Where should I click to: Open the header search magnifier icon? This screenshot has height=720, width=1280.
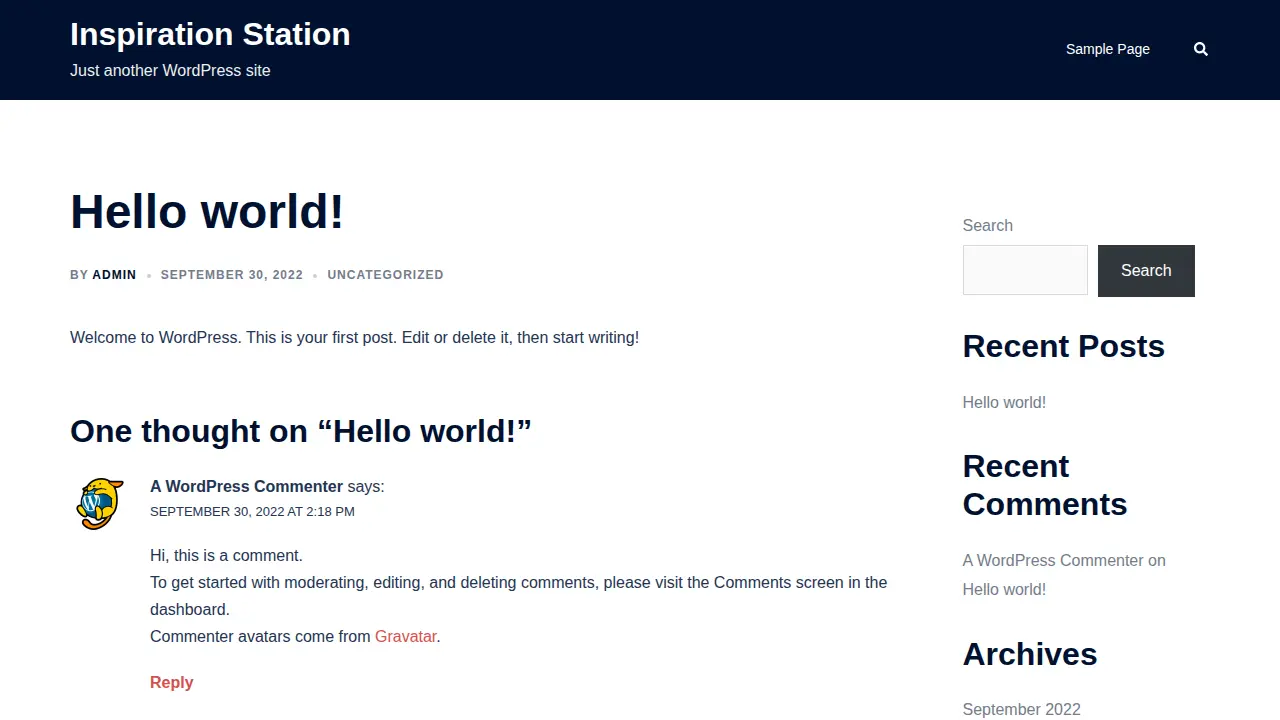coord(1201,49)
